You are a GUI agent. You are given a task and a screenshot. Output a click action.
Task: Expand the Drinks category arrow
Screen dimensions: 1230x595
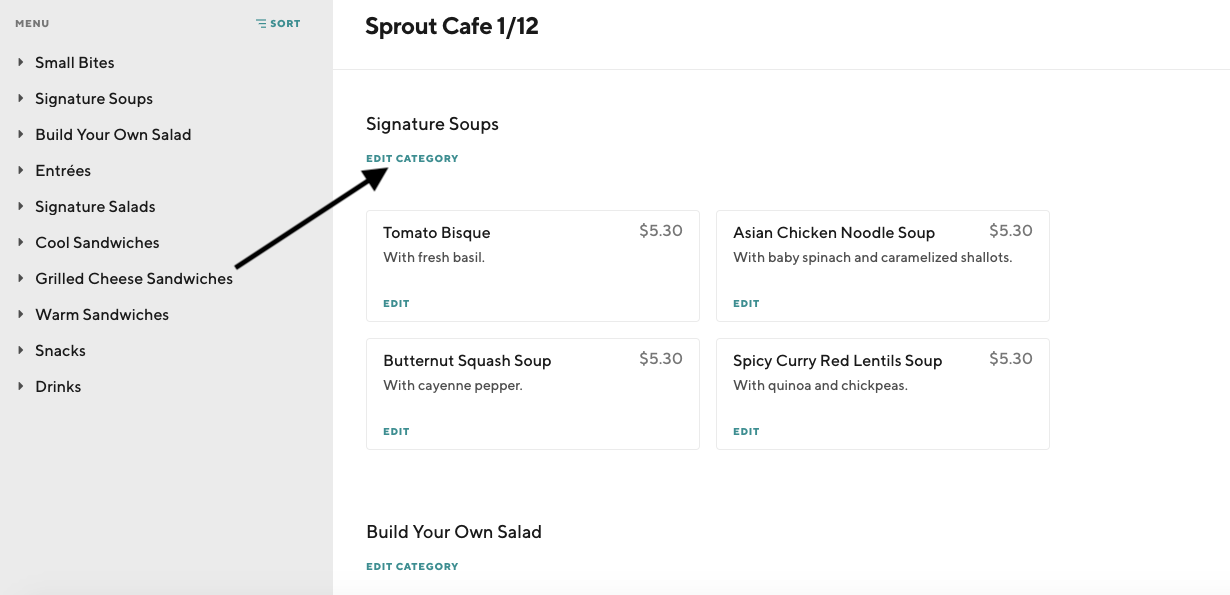point(20,386)
